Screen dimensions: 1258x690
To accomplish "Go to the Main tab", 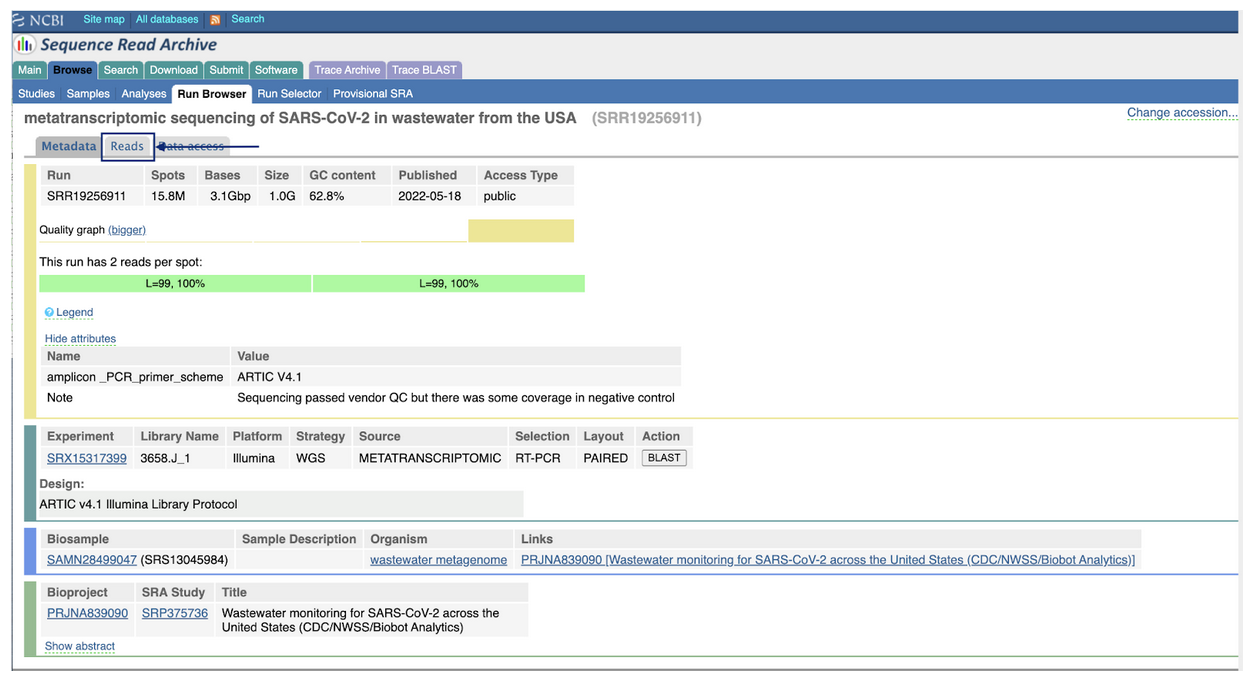I will pos(30,70).
